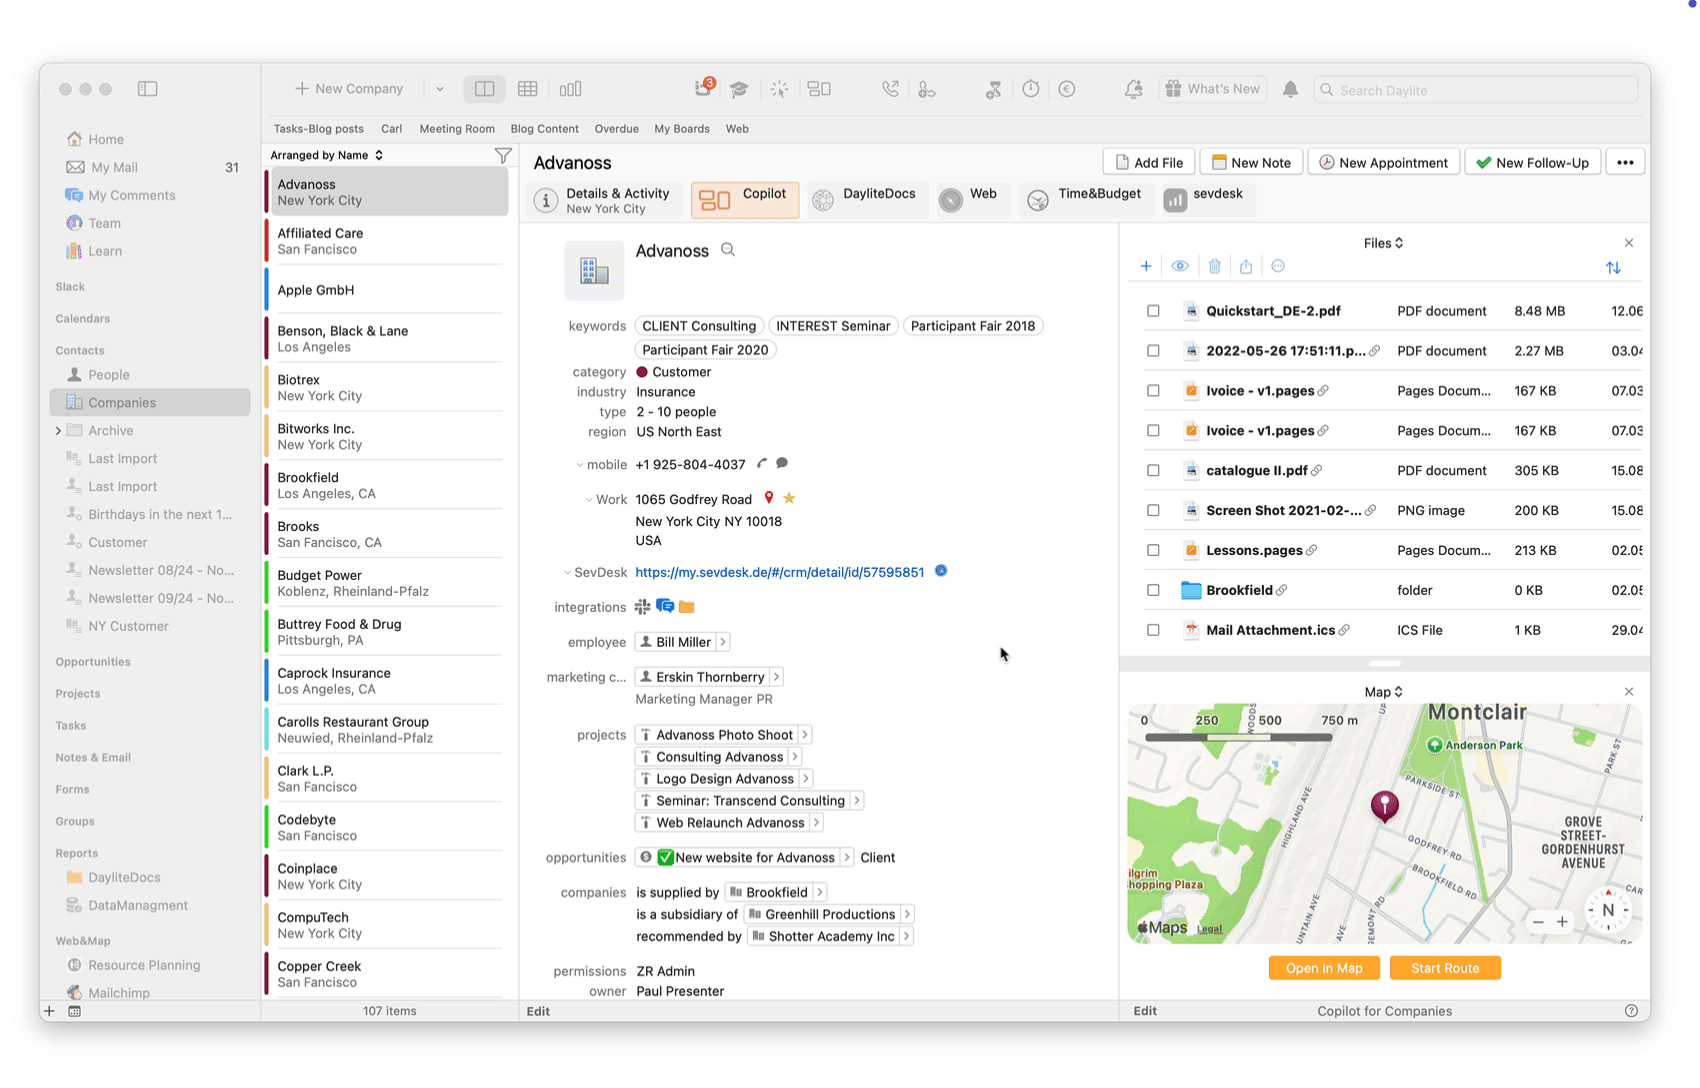Image resolution: width=1700 pixels, height=1088 pixels.
Task: Click the Slack integration icon
Action: 642,607
